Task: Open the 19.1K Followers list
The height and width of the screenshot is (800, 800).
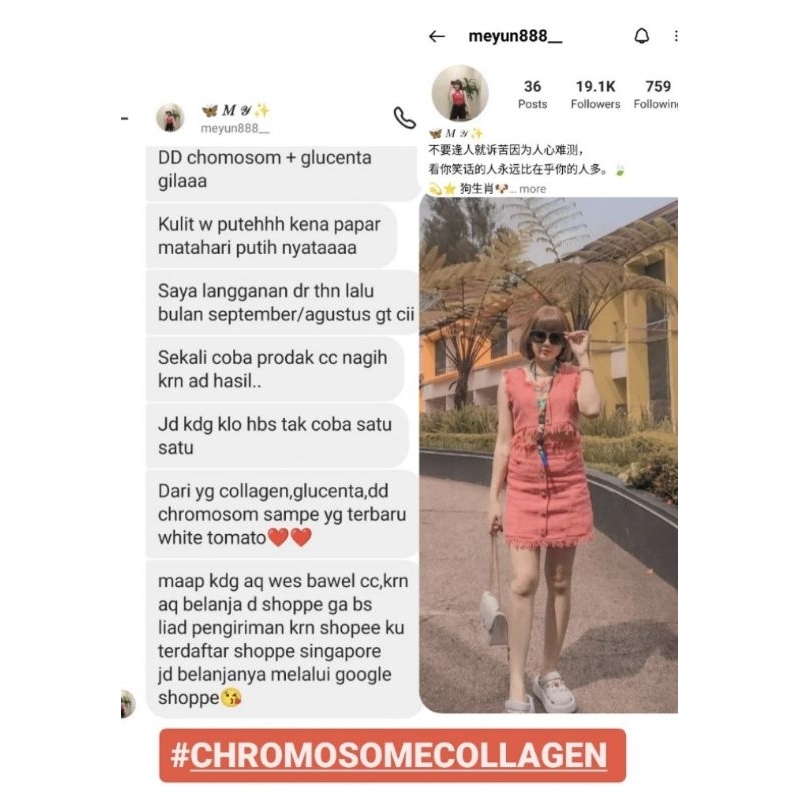Action: pyautogui.click(x=595, y=94)
